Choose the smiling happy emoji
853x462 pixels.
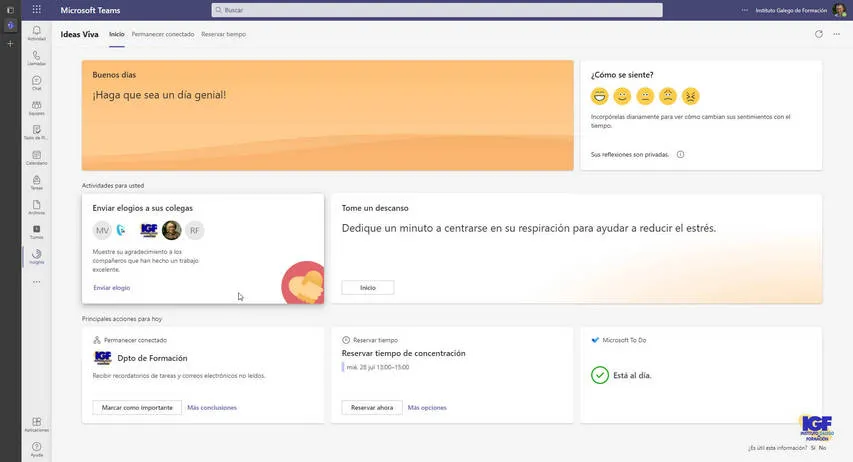[x=622, y=96]
